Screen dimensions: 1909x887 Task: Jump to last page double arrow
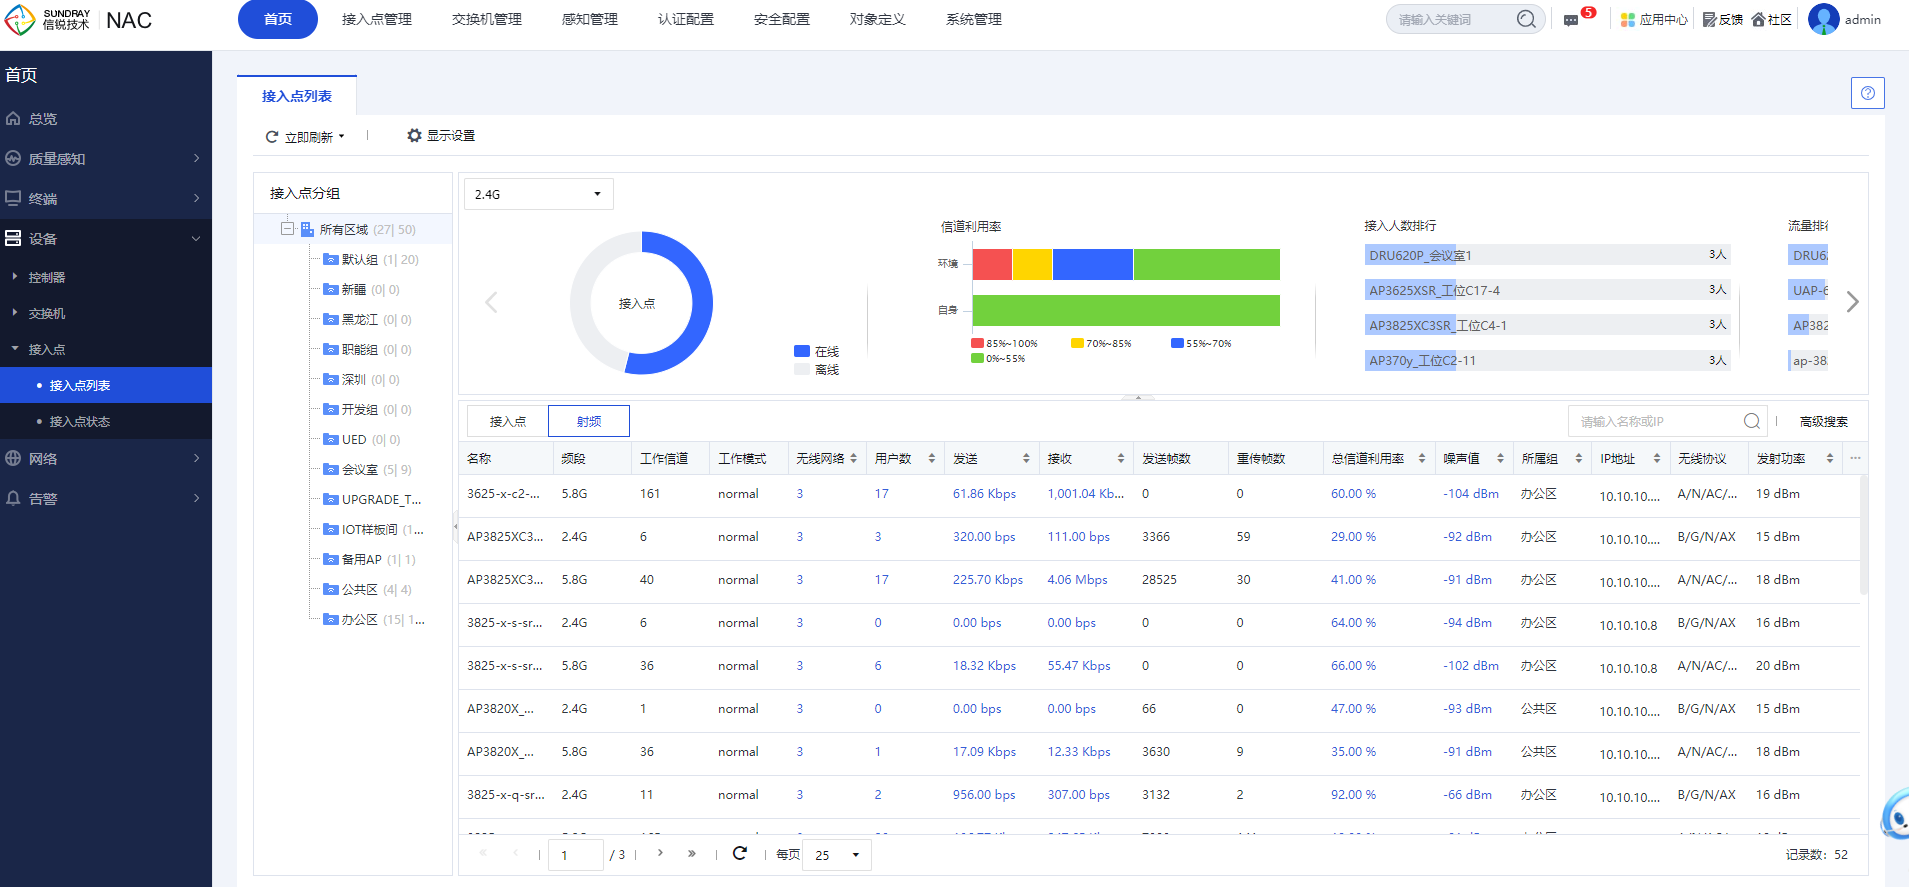[x=691, y=854]
